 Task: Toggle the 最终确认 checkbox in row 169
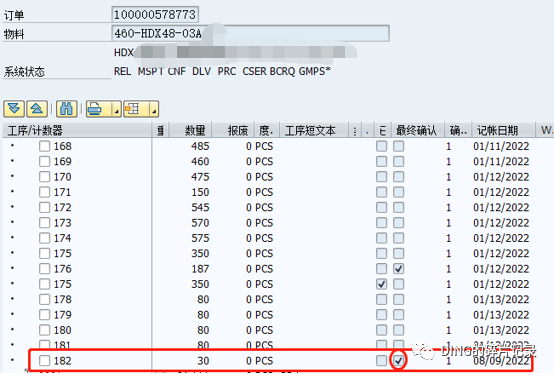(x=399, y=161)
